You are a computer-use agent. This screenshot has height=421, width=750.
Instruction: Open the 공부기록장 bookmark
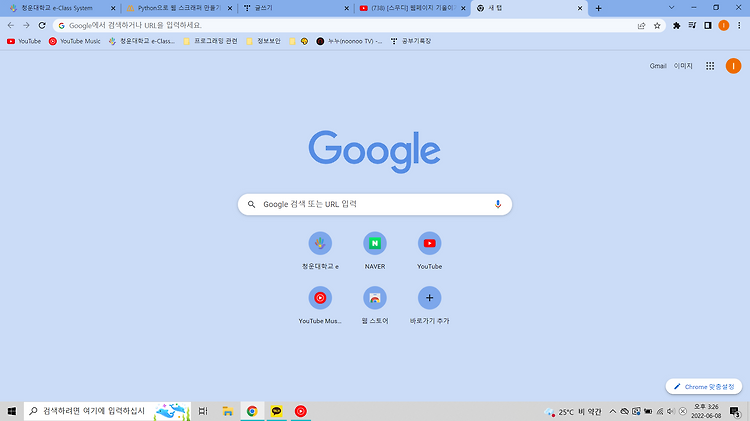(411, 41)
